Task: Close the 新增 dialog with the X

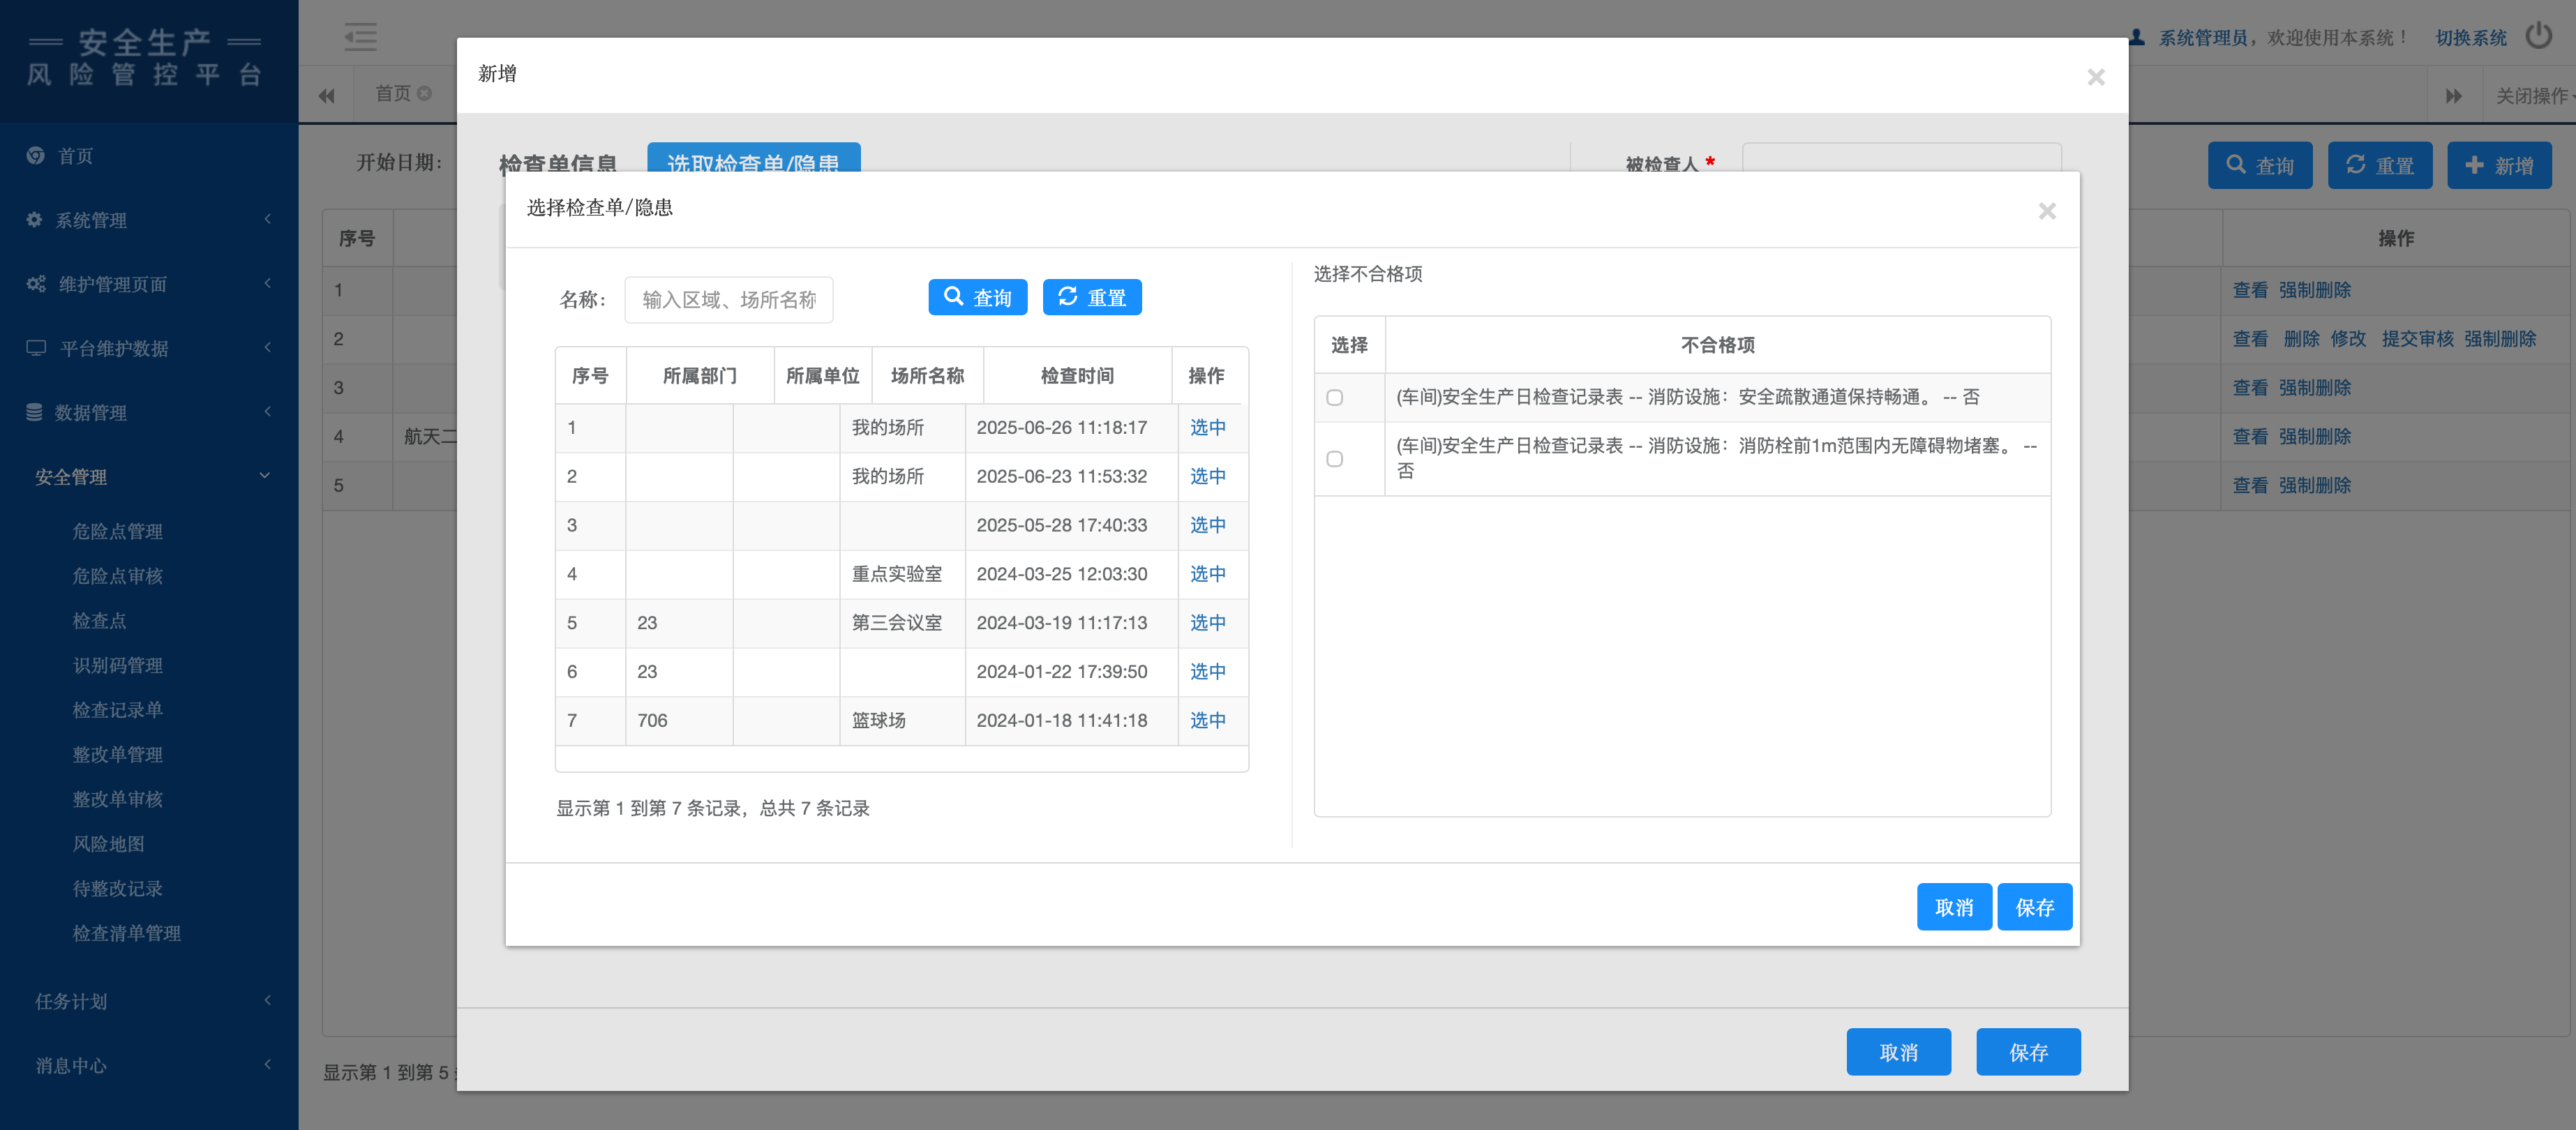Action: click(2096, 77)
